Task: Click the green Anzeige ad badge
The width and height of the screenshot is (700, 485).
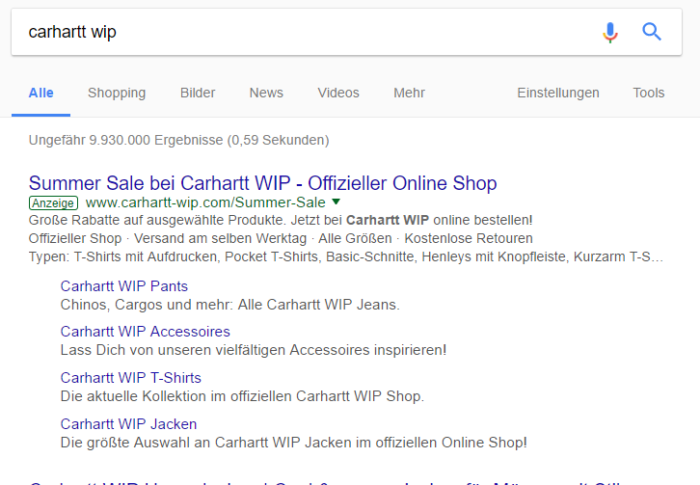Action: coord(54,203)
